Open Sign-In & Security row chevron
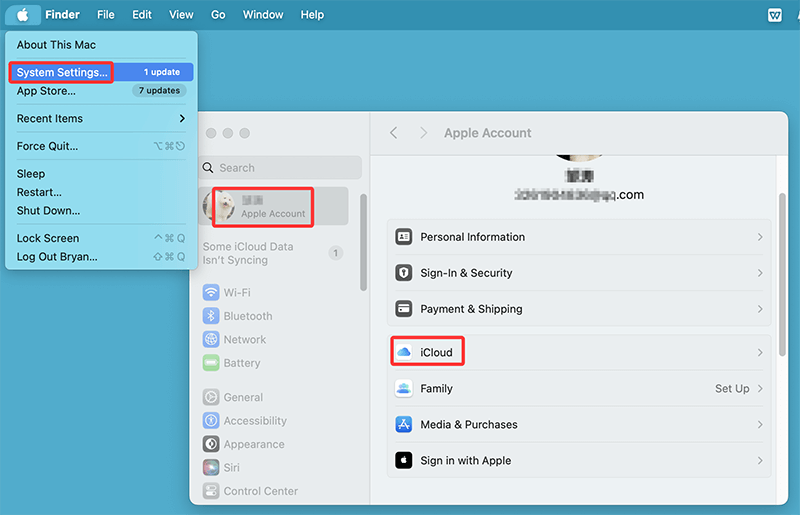This screenshot has width=800, height=515. [760, 273]
